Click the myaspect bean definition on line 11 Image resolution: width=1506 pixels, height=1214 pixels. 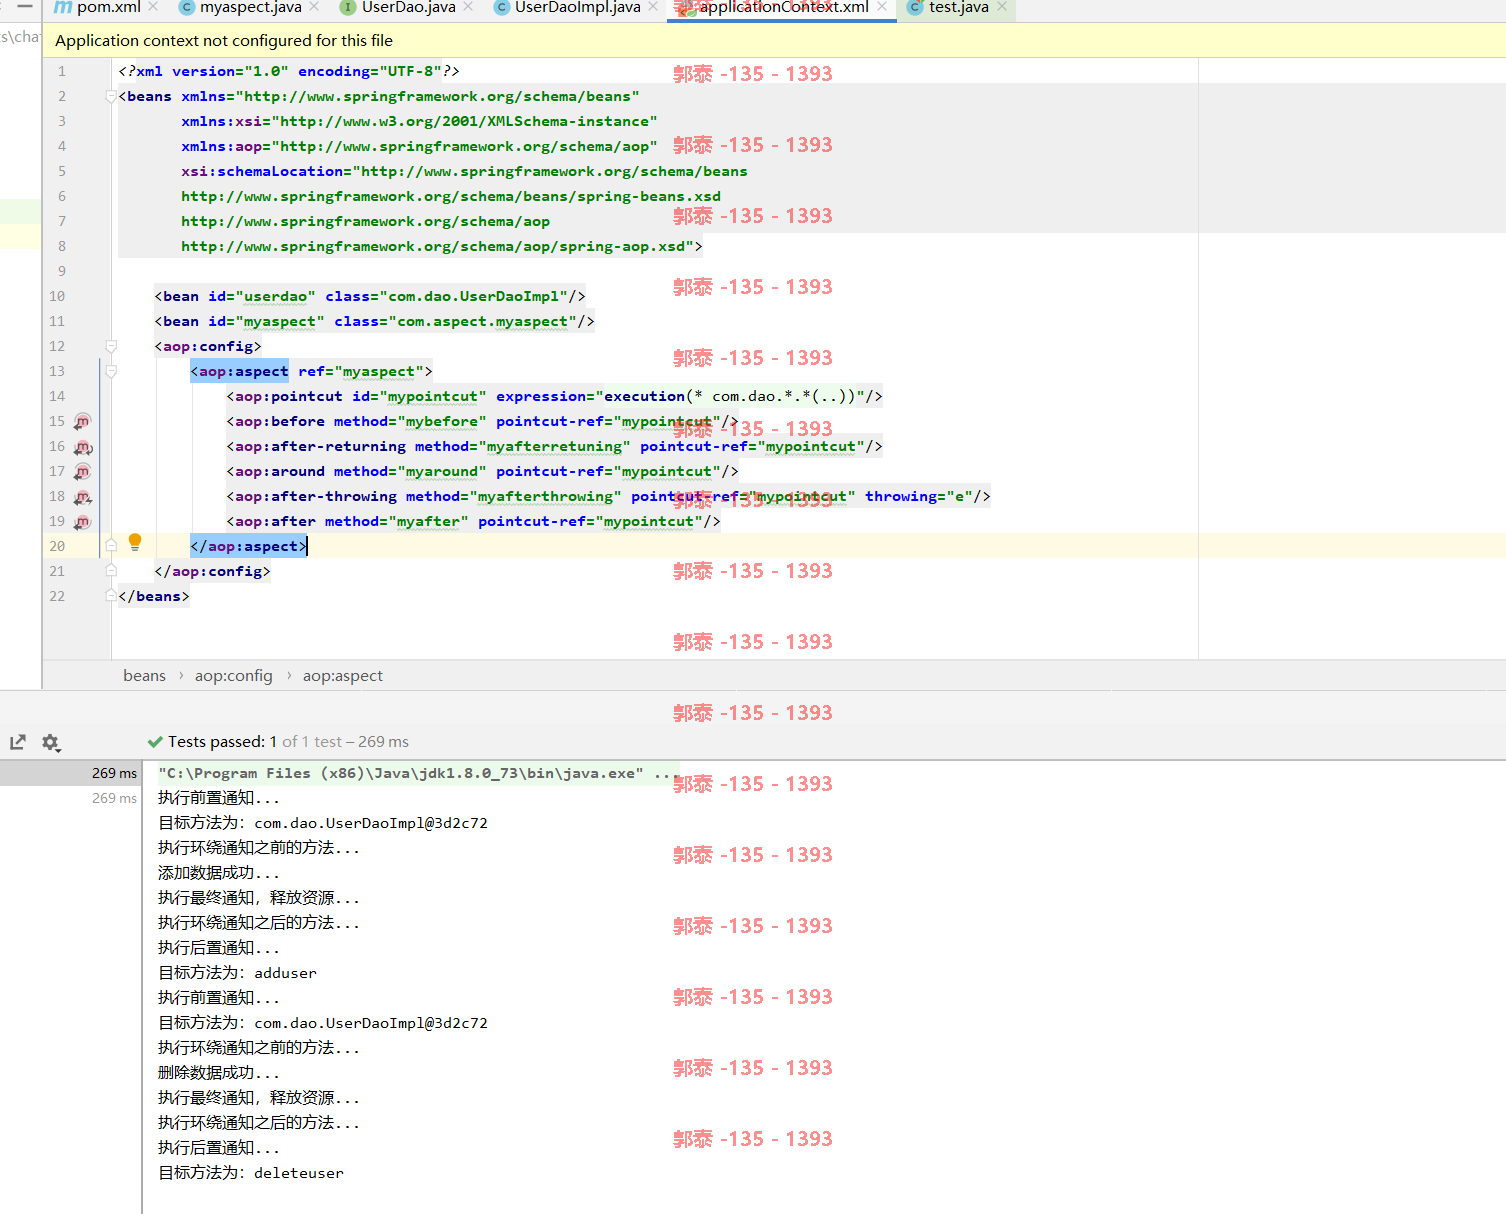[374, 322]
